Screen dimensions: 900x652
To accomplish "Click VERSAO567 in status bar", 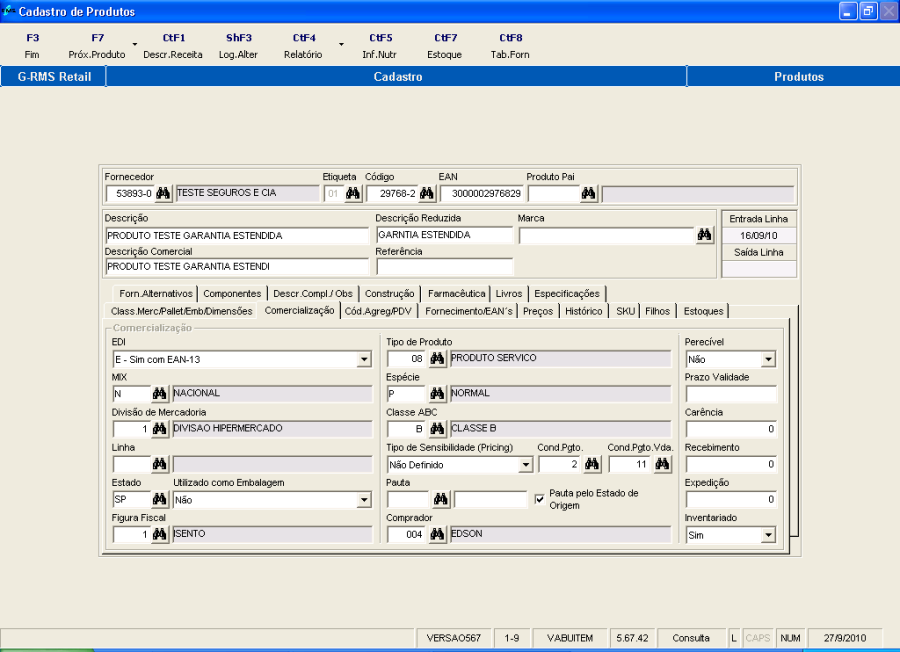I will click(x=453, y=638).
